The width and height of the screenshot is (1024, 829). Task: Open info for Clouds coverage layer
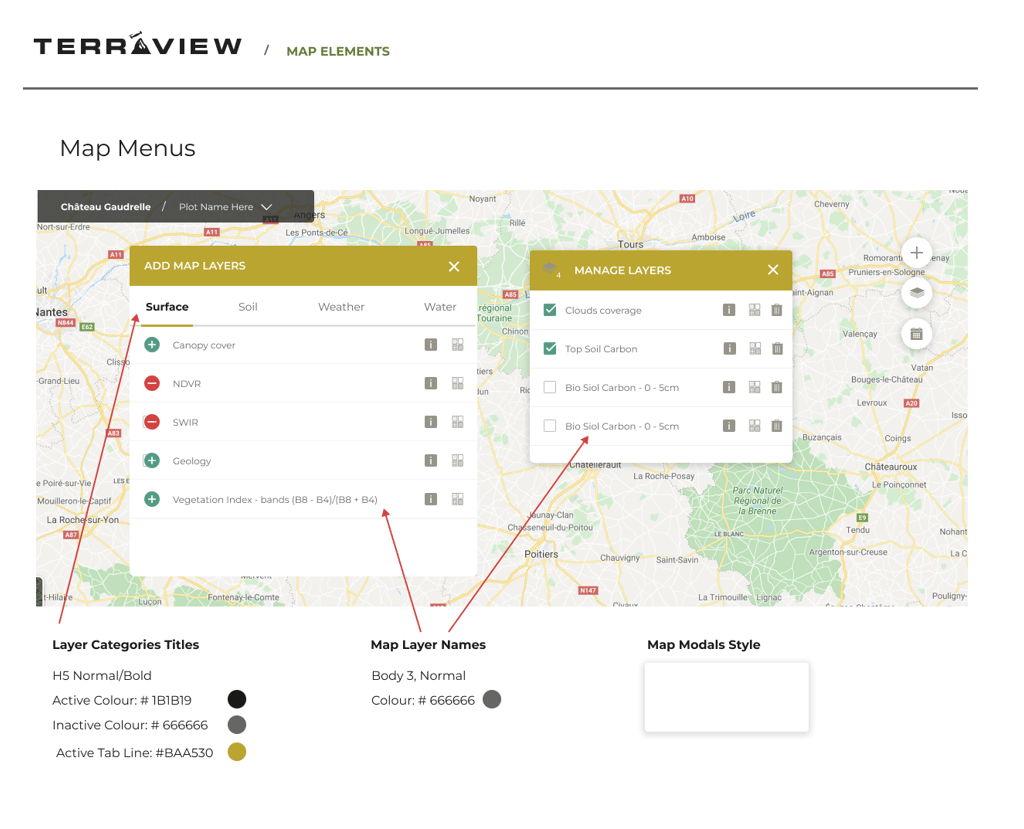click(x=729, y=310)
